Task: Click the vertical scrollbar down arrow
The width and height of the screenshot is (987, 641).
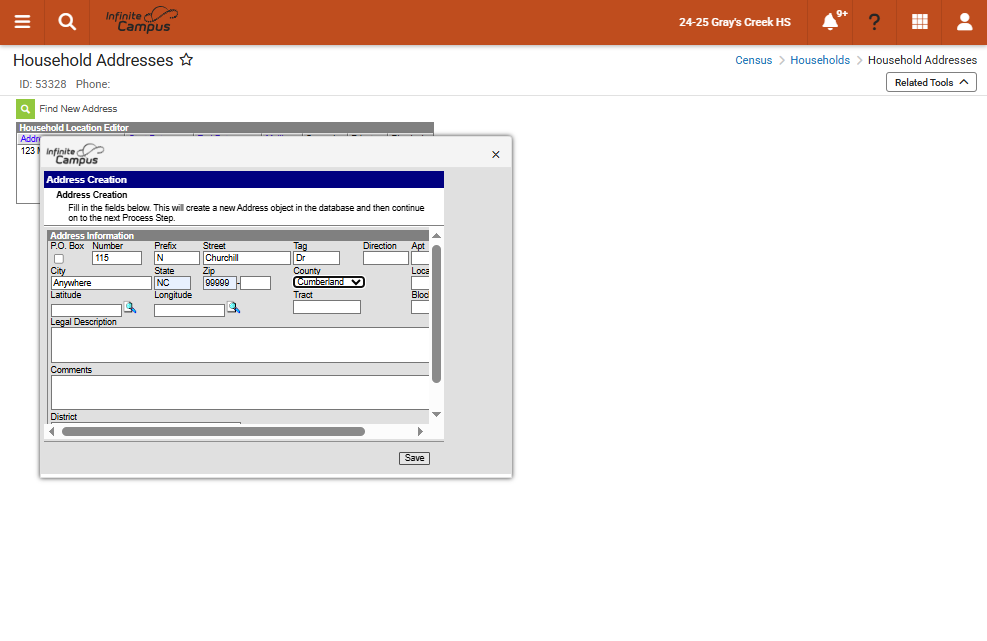Action: click(436, 414)
